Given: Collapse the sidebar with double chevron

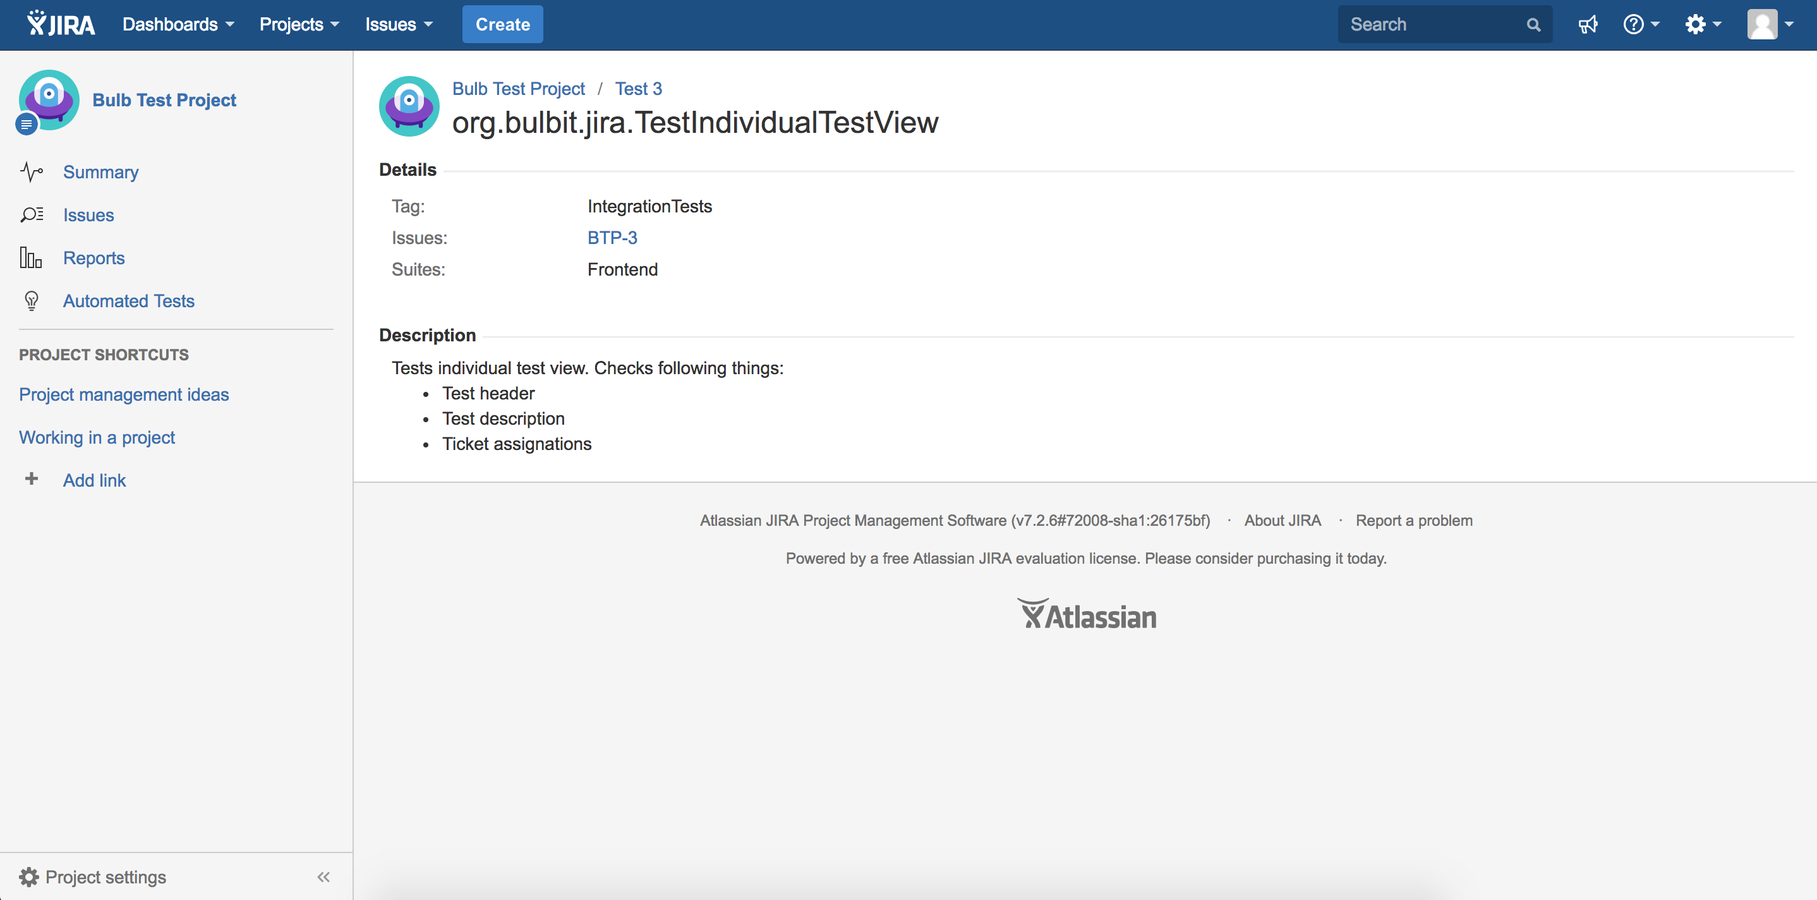Looking at the screenshot, I should (323, 877).
